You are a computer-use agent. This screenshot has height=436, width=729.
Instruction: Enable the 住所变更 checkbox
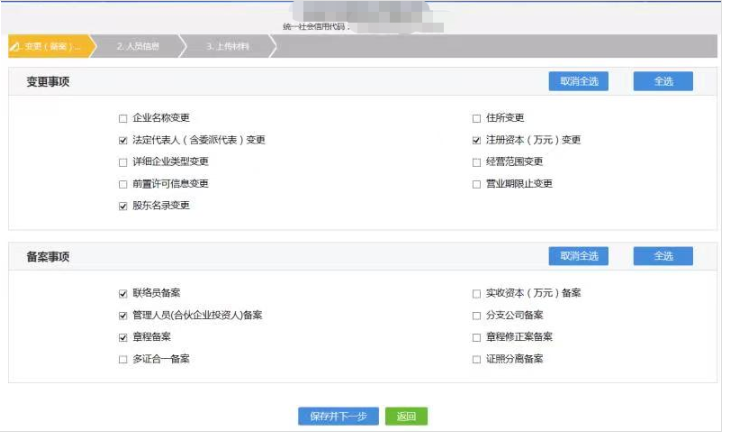(x=477, y=118)
